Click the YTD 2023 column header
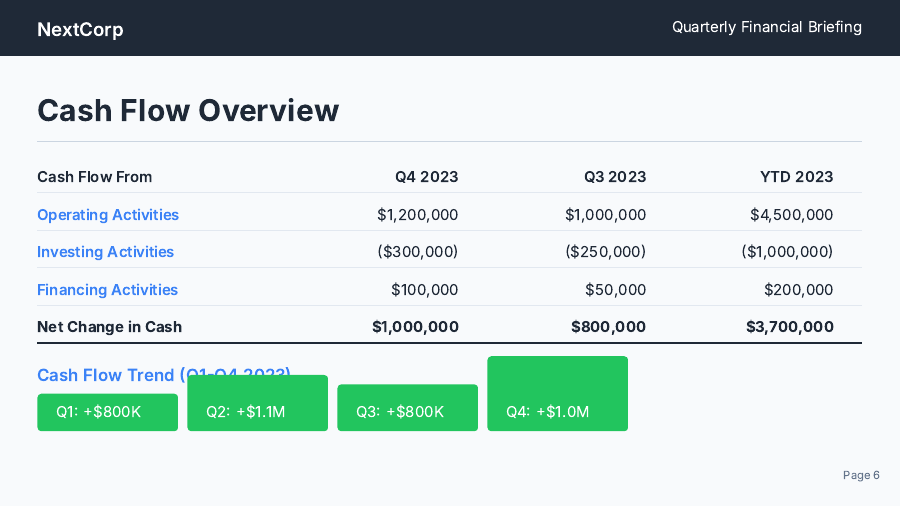900x507 pixels. point(796,177)
